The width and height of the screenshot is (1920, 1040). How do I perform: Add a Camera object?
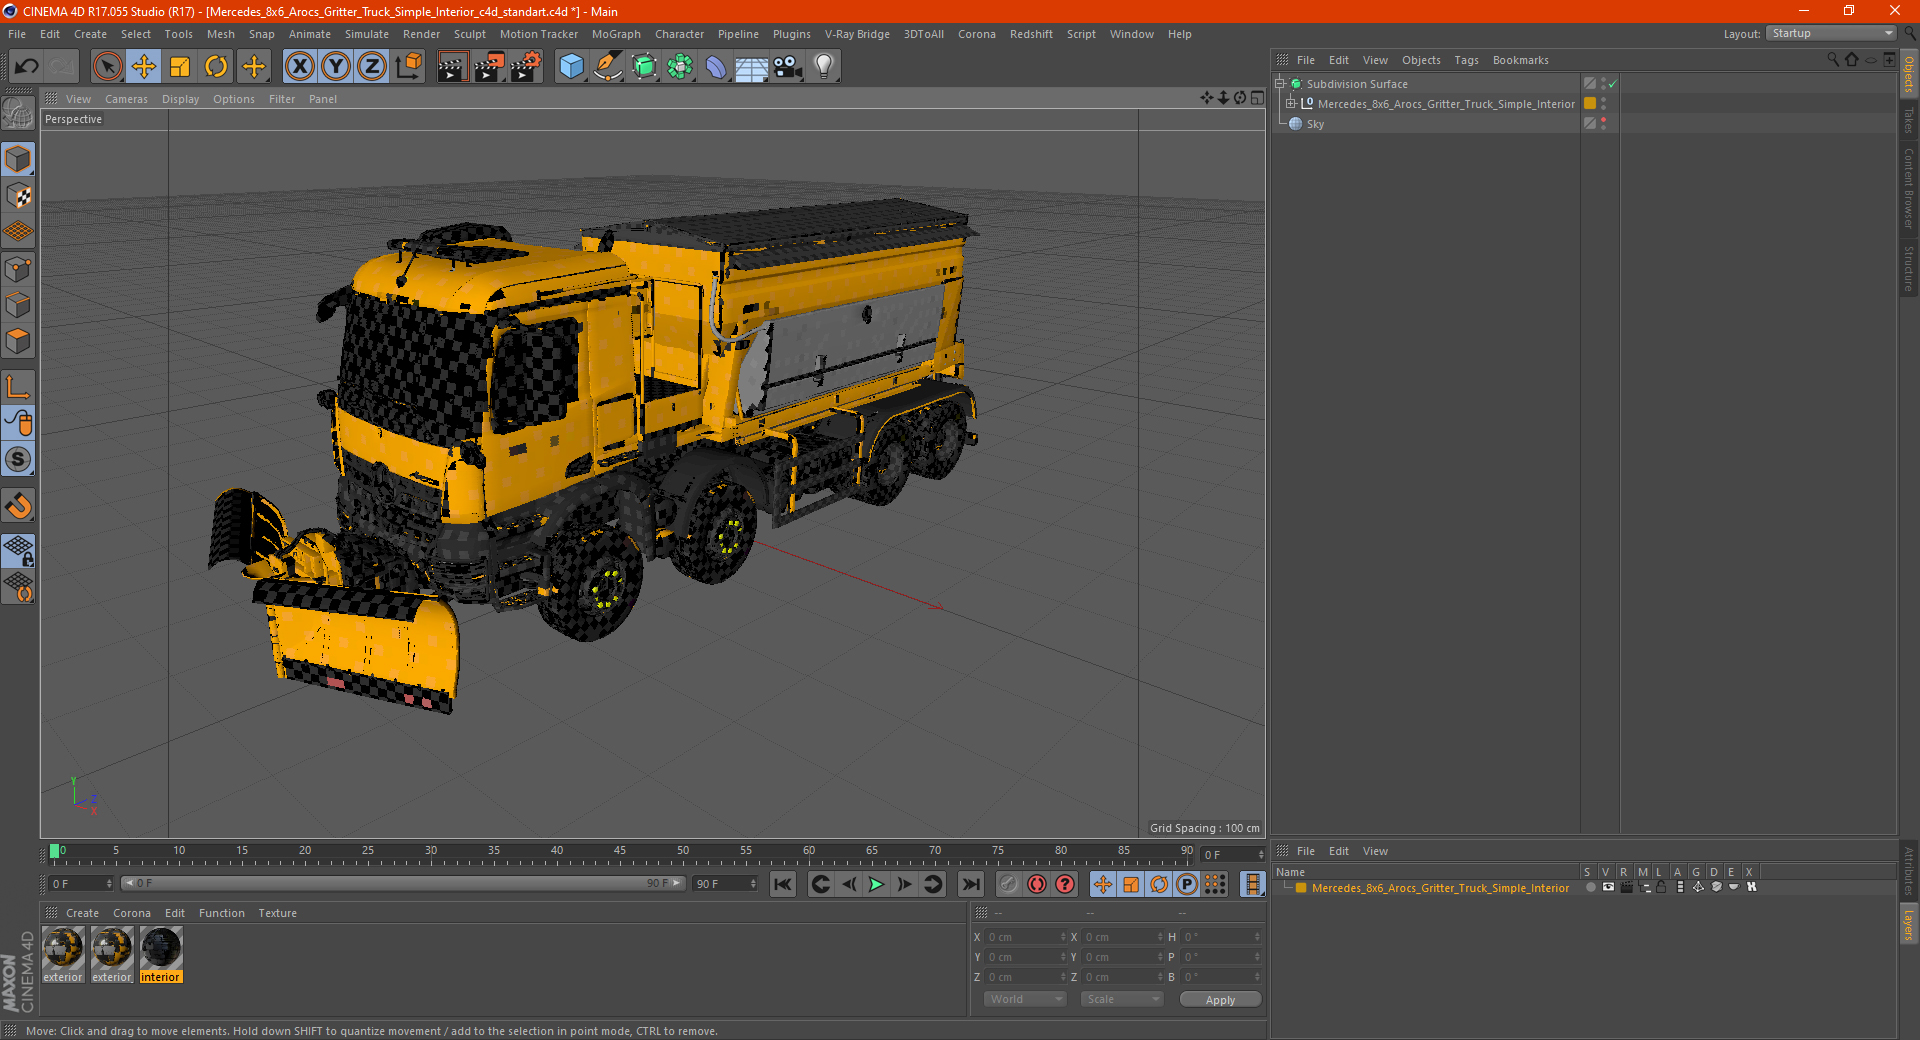point(788,67)
